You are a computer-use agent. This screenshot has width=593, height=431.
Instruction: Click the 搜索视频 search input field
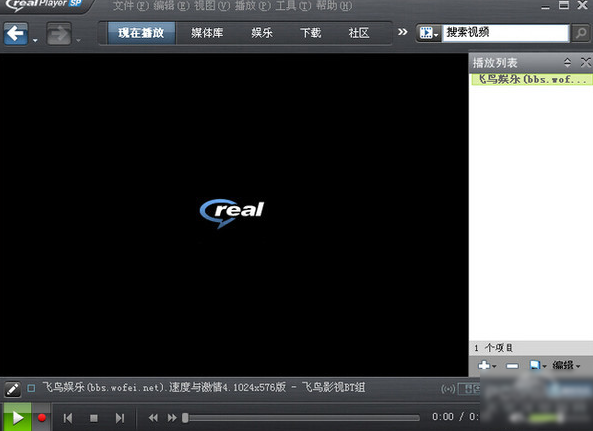tap(506, 33)
